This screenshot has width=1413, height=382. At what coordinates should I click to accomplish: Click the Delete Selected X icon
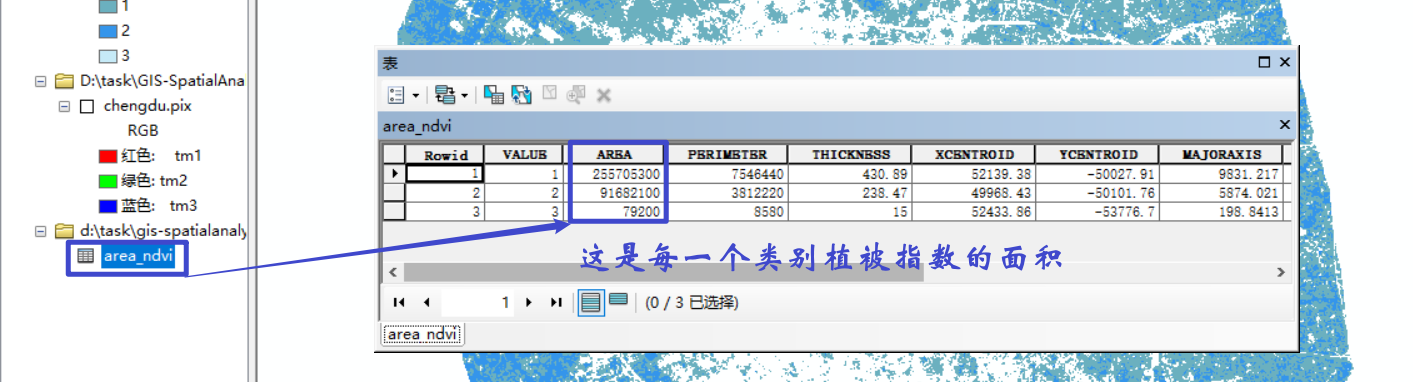604,96
